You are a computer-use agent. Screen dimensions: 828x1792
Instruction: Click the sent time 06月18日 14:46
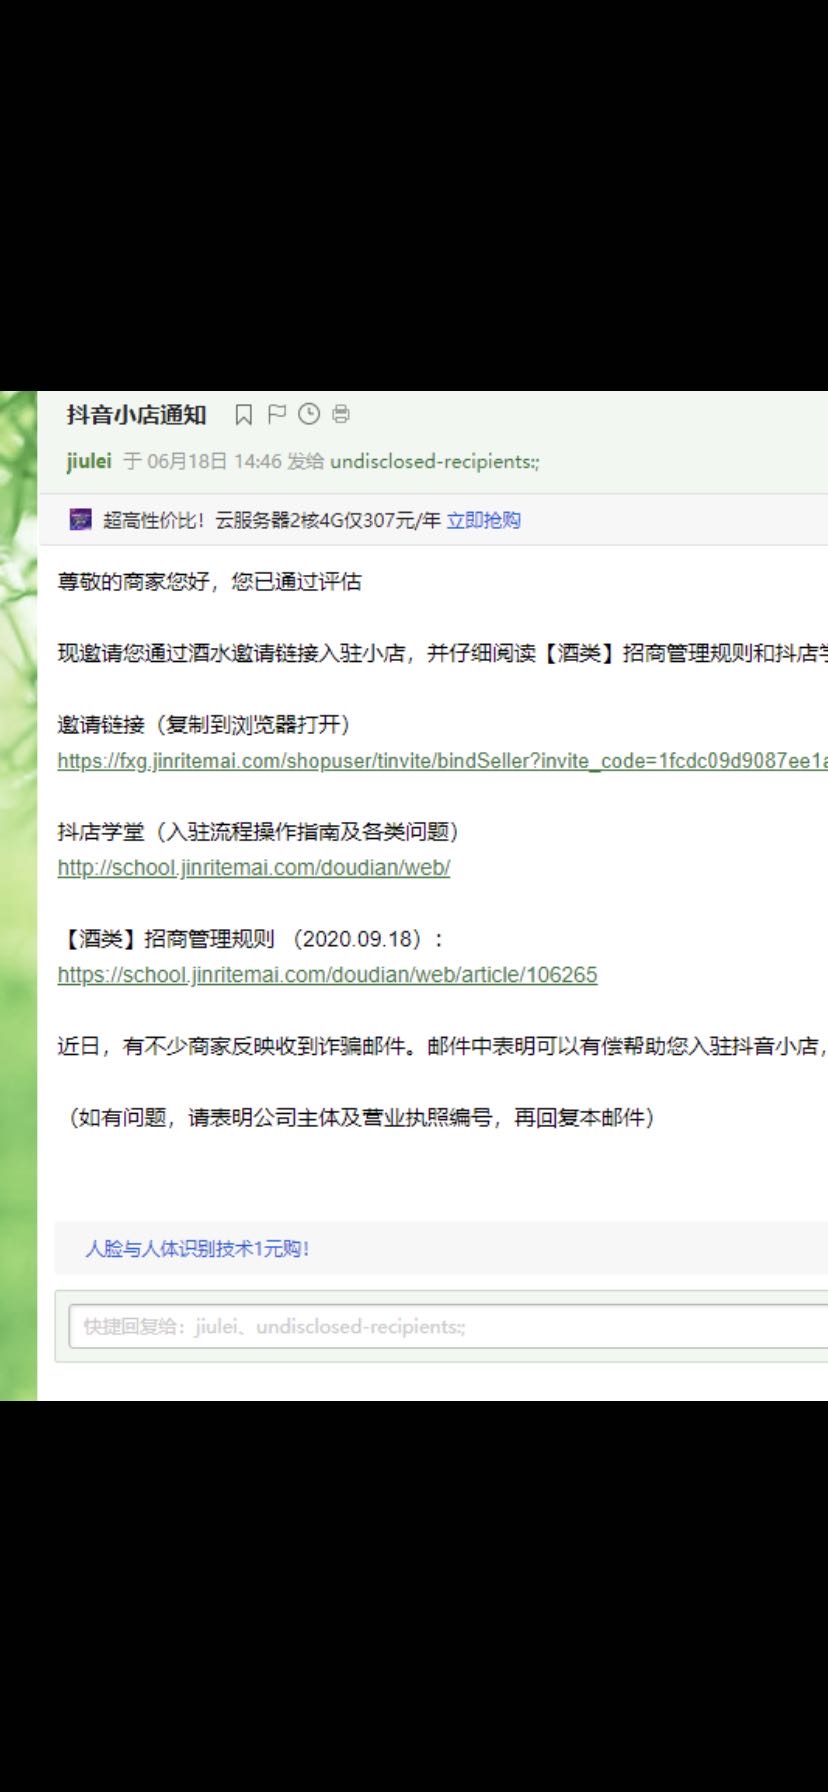pyautogui.click(x=214, y=461)
